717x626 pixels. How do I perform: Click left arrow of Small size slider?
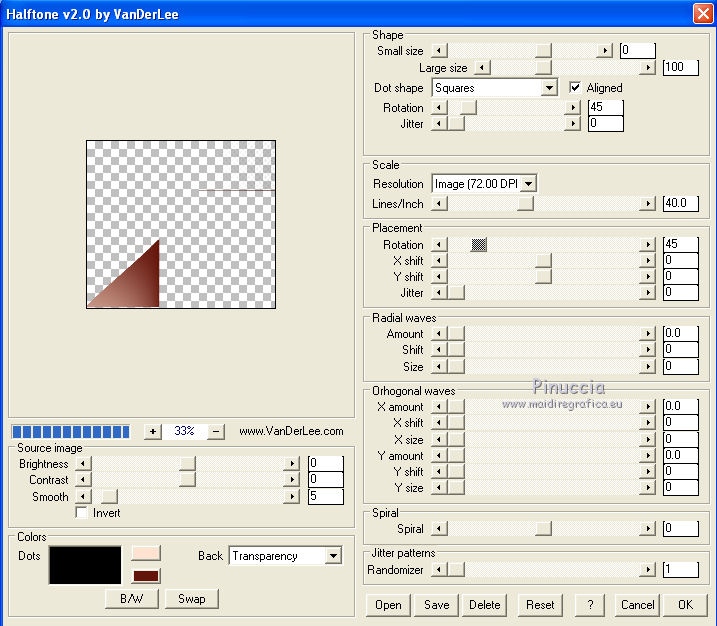[439, 50]
